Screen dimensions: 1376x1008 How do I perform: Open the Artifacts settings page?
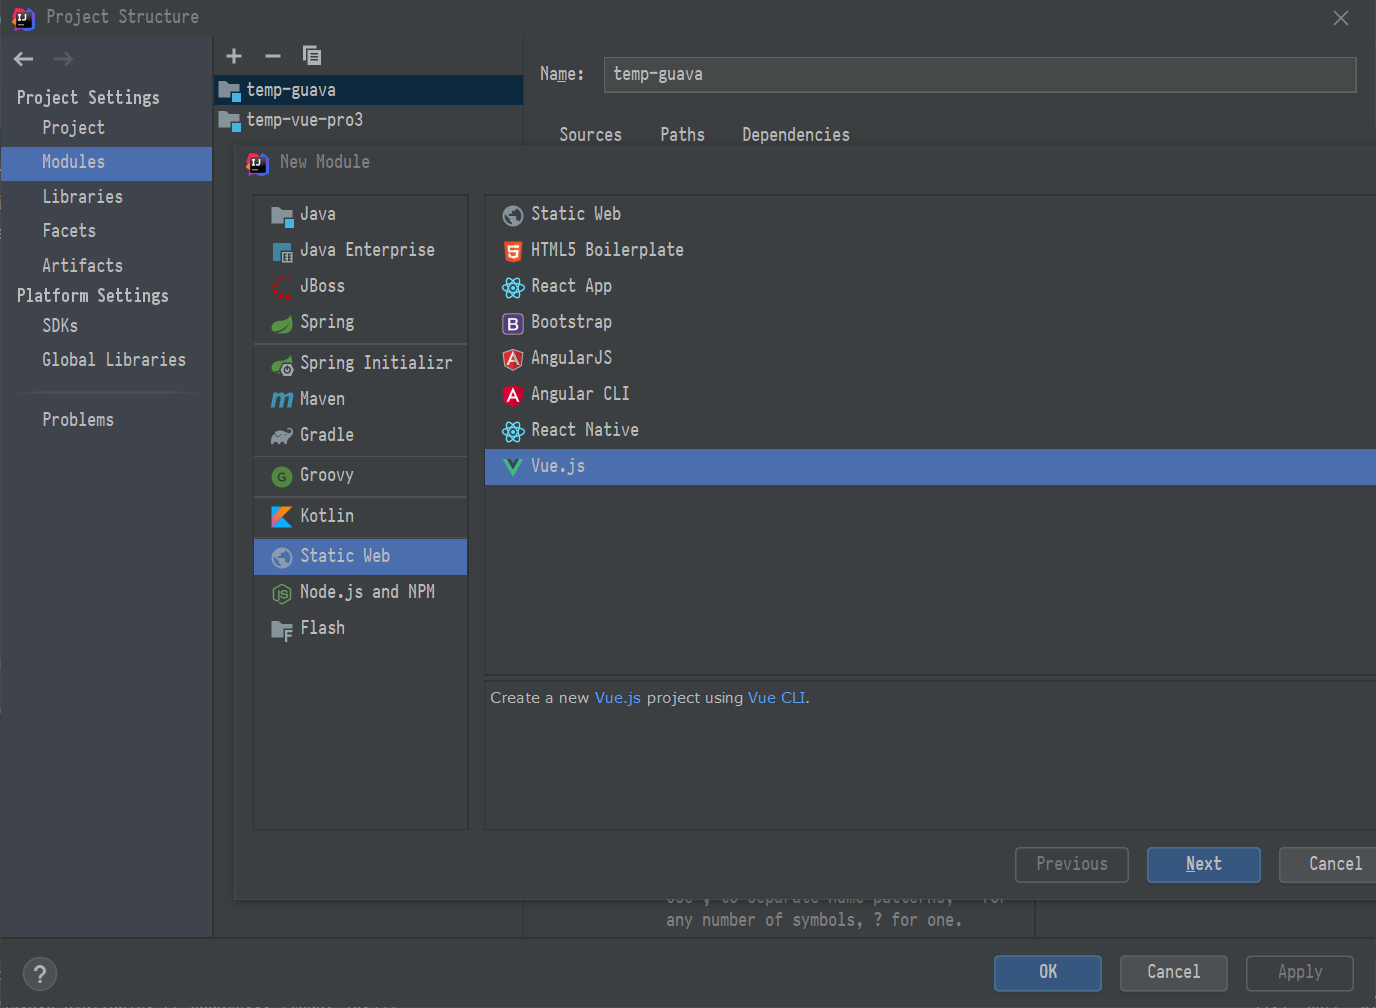tap(82, 266)
